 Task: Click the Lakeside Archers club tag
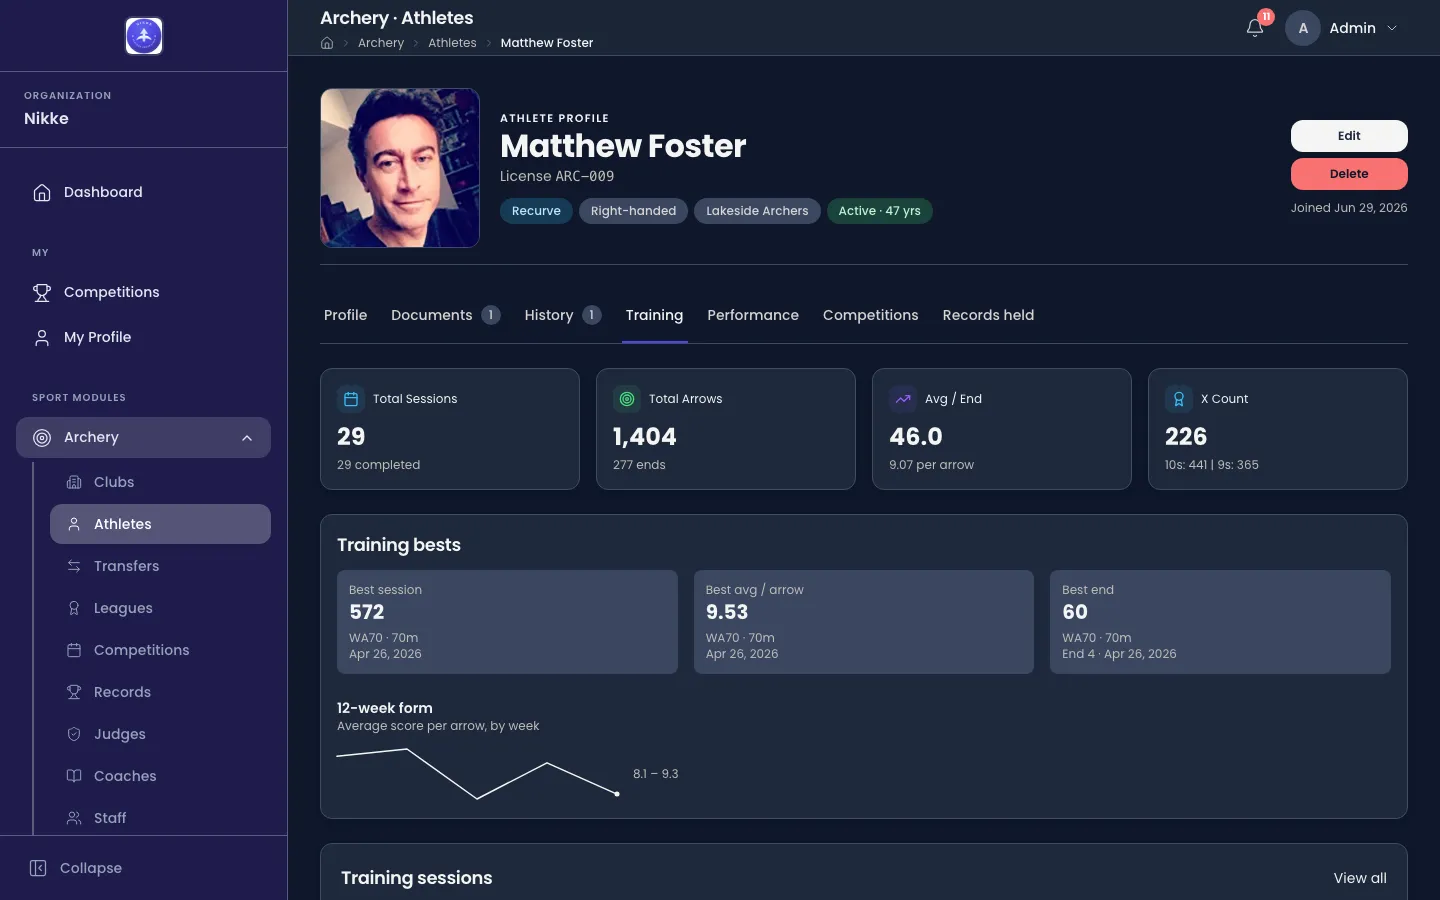click(x=757, y=211)
